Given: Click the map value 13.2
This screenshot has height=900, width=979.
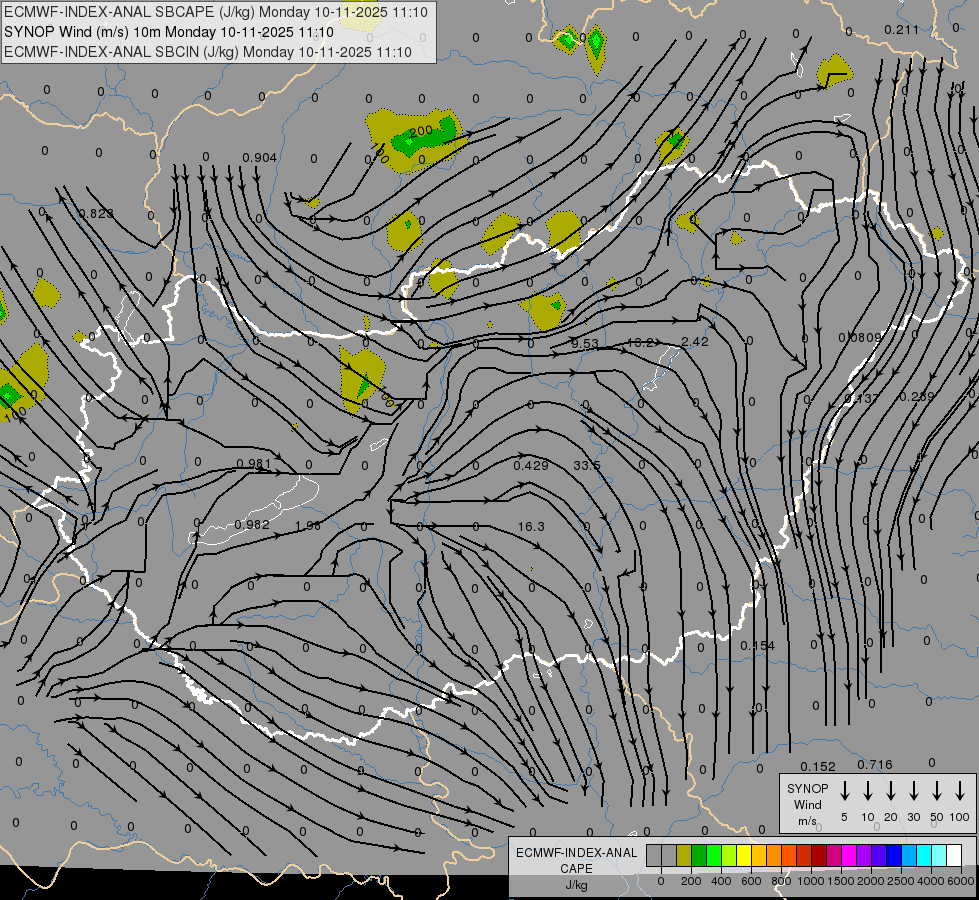Looking at the screenshot, I should point(640,342).
